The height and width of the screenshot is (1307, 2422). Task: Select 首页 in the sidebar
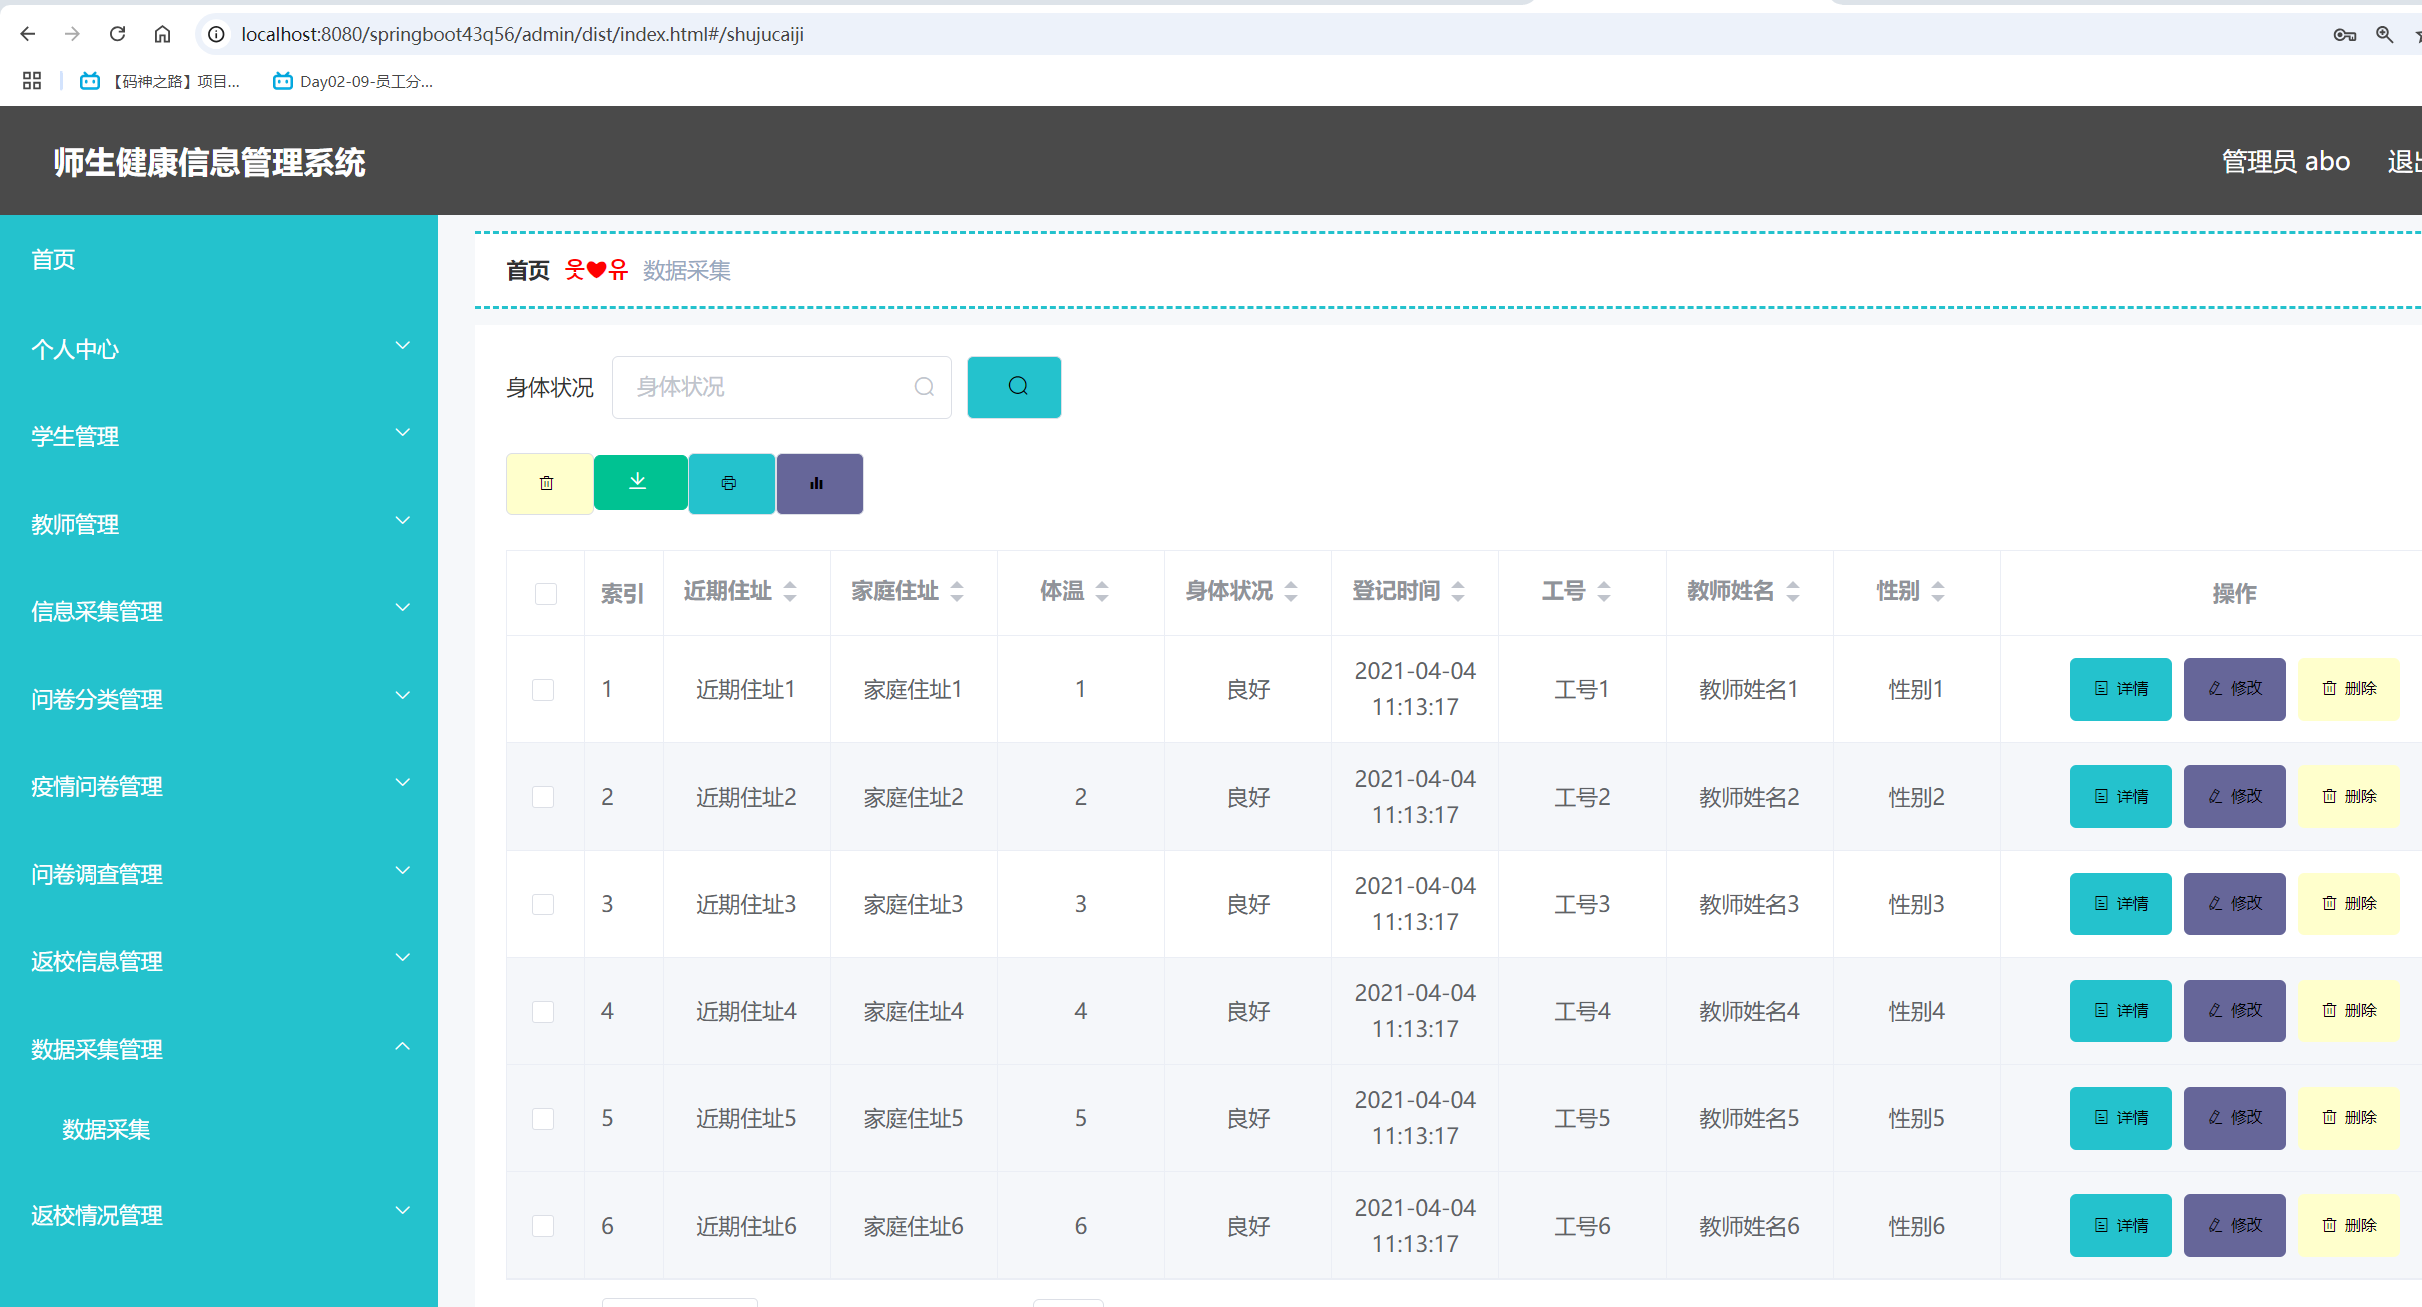click(53, 259)
